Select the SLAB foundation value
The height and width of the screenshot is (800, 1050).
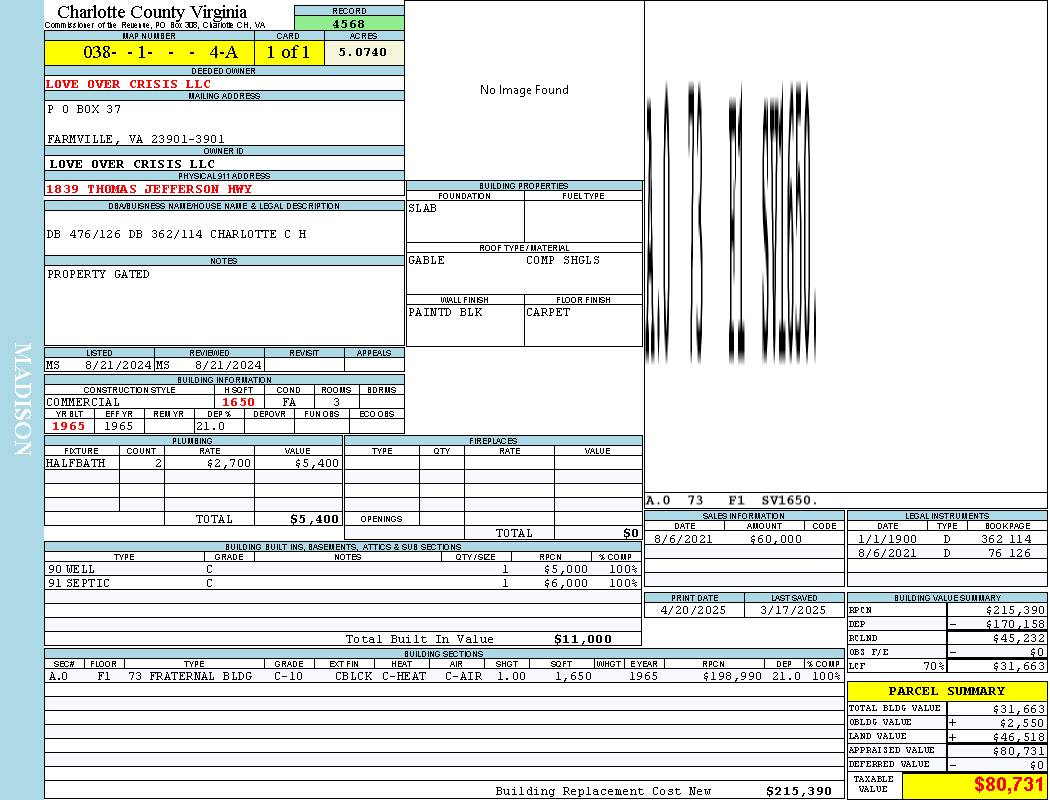coord(423,208)
